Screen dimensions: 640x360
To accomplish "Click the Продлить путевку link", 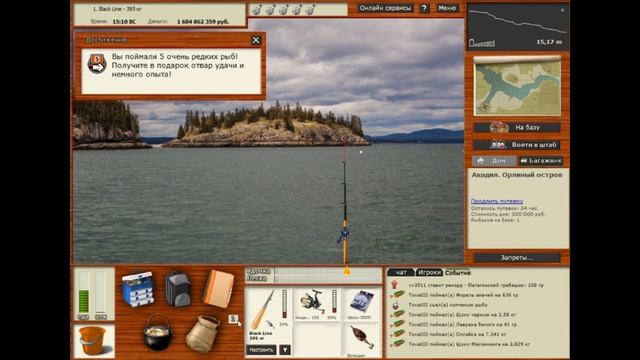I will coord(497,201).
